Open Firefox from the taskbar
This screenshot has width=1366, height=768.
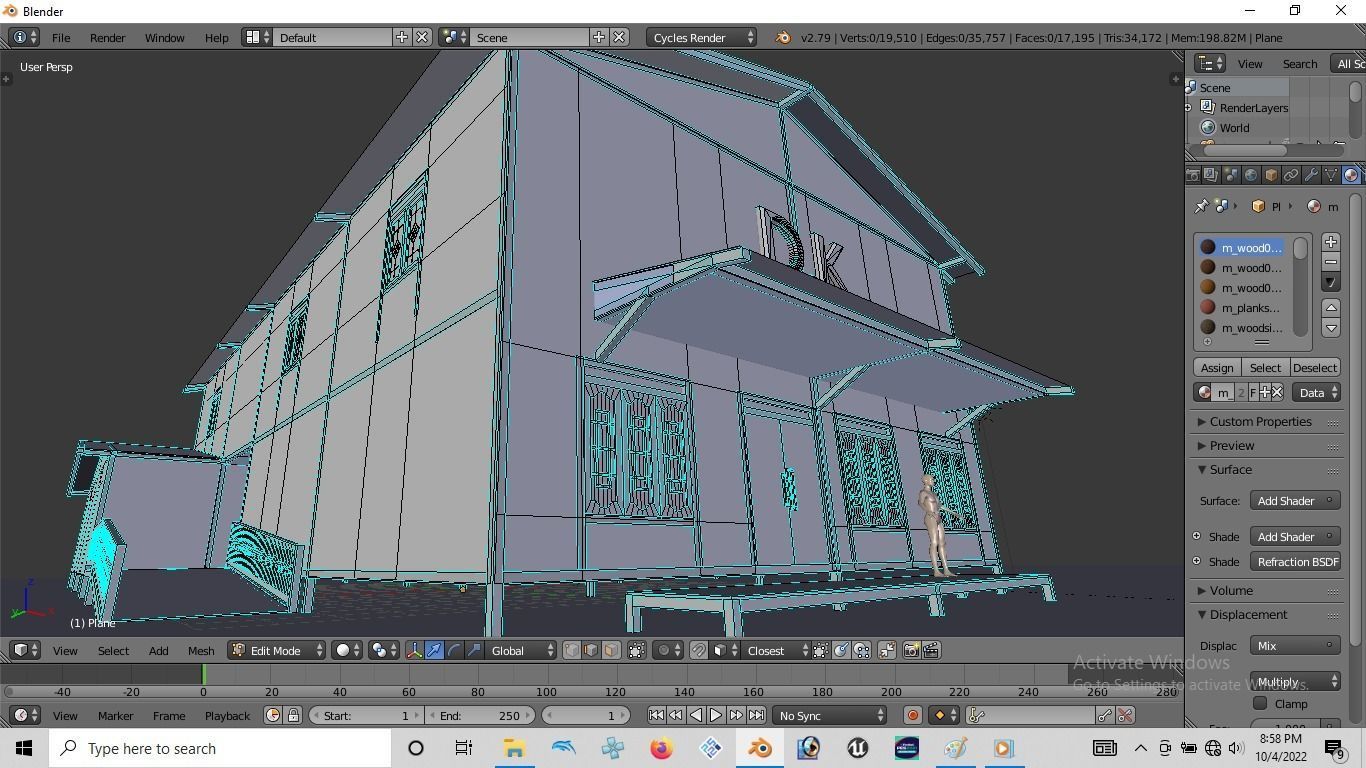pos(661,748)
